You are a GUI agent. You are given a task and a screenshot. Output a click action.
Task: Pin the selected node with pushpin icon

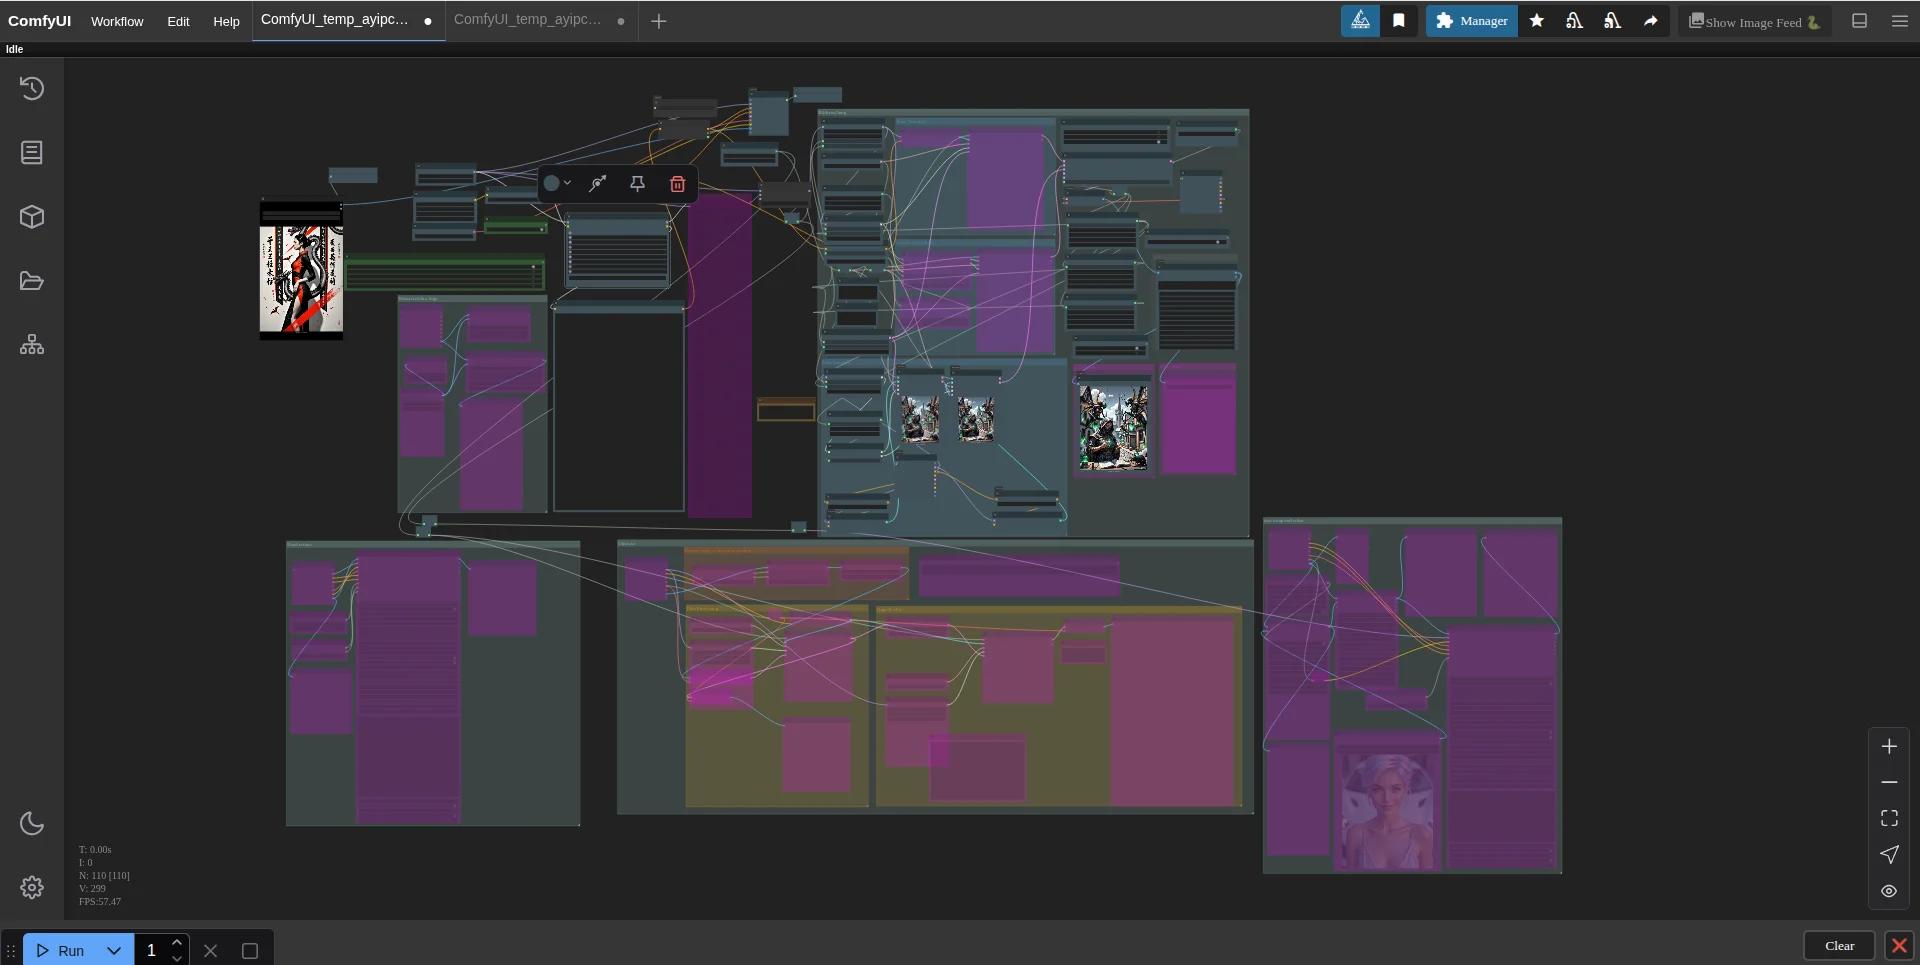pos(637,184)
